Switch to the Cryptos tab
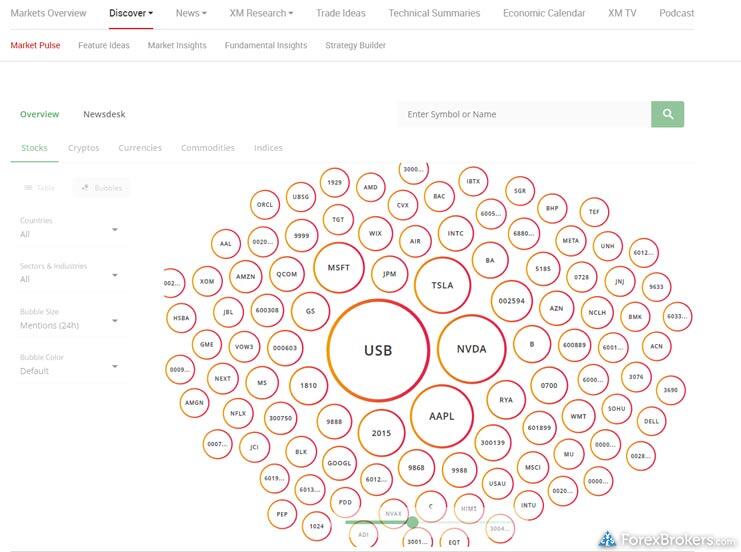Viewport: 741px width, 552px height. click(84, 148)
